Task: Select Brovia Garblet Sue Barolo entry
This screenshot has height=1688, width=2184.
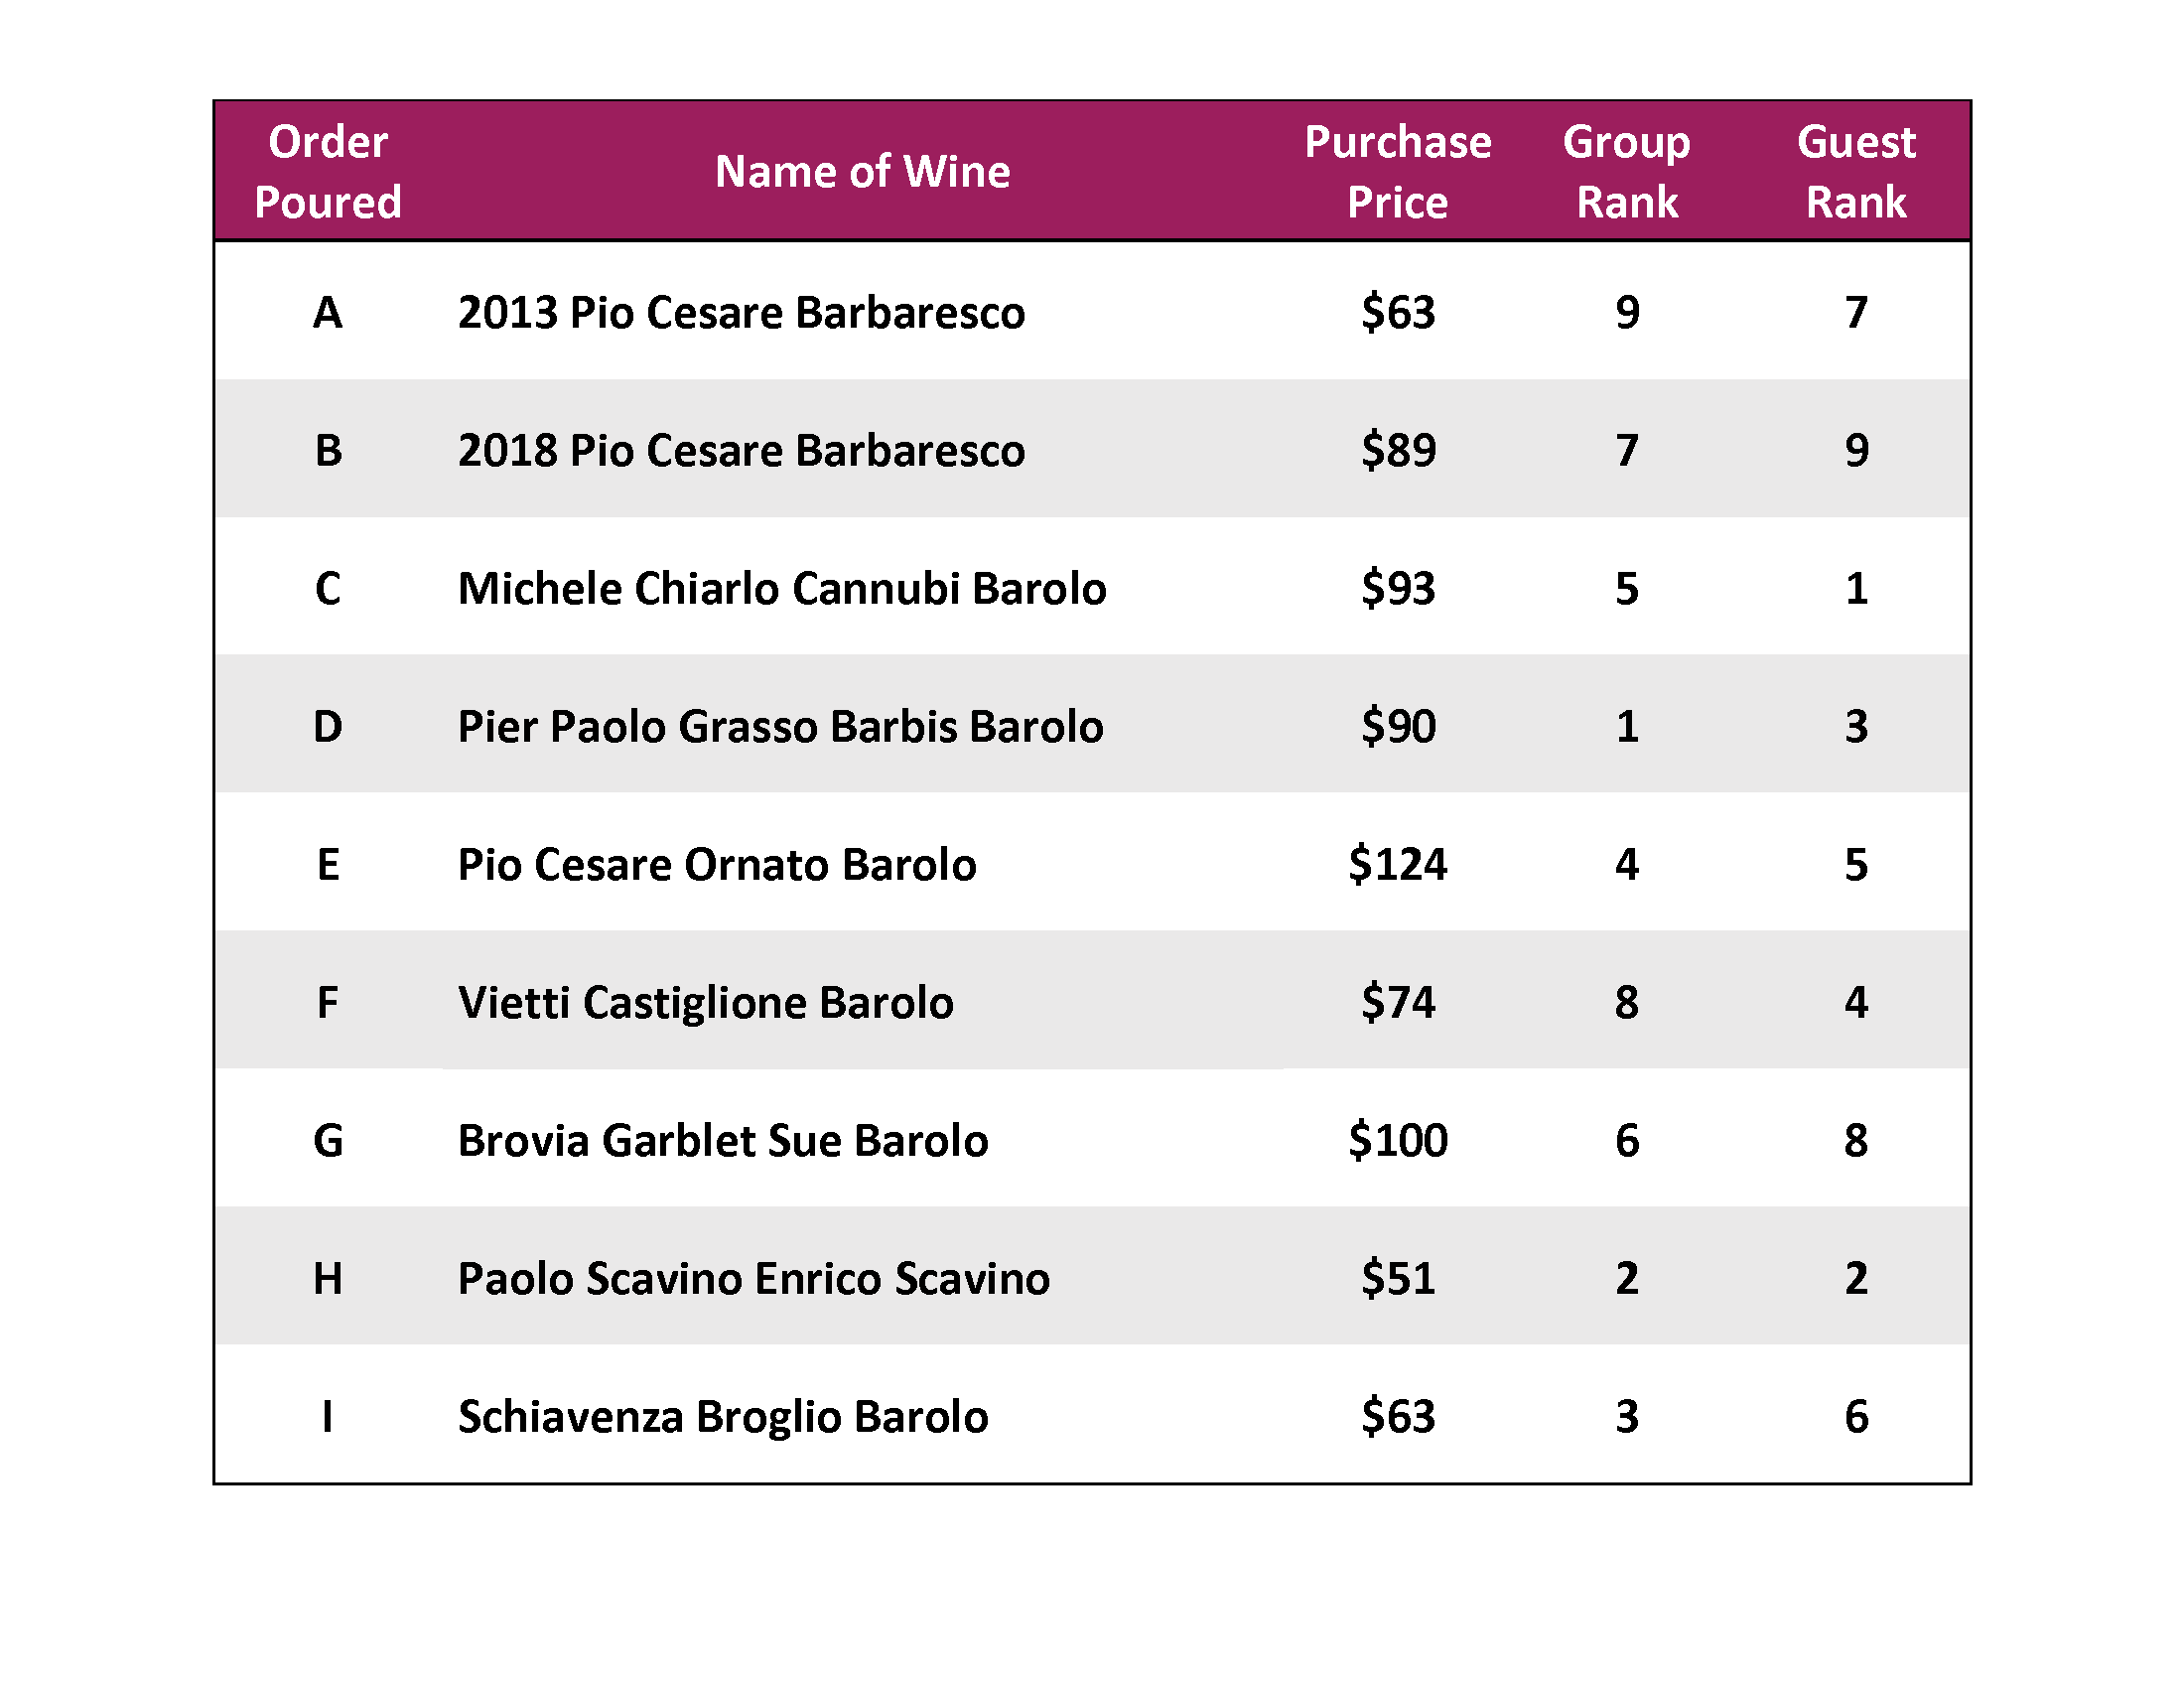Action: click(x=723, y=1140)
